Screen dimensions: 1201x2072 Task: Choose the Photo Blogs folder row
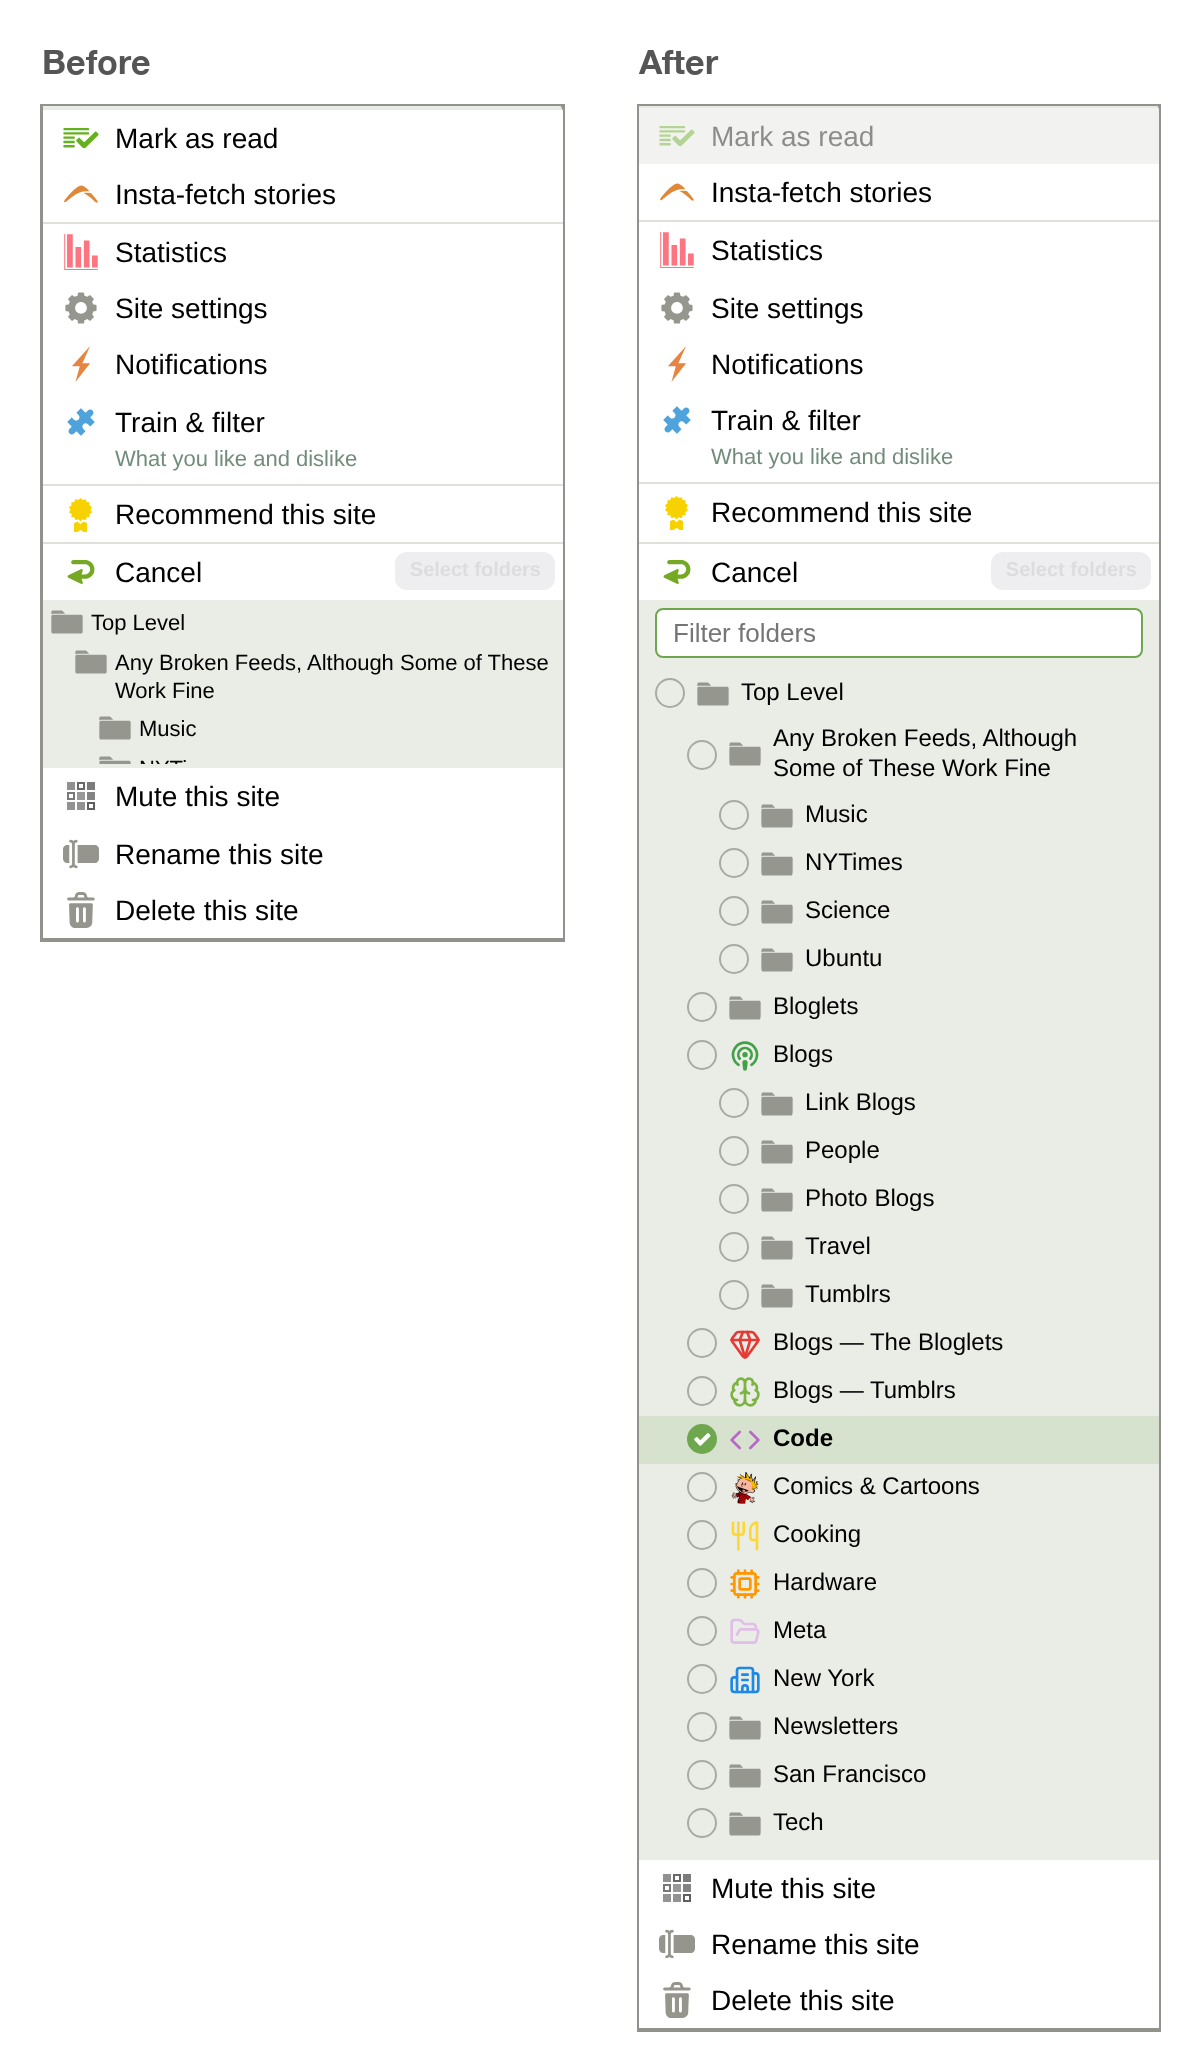click(899, 1199)
